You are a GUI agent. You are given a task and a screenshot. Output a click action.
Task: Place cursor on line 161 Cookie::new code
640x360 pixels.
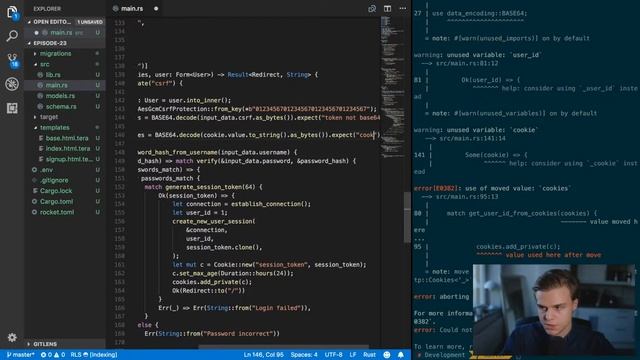point(269,264)
